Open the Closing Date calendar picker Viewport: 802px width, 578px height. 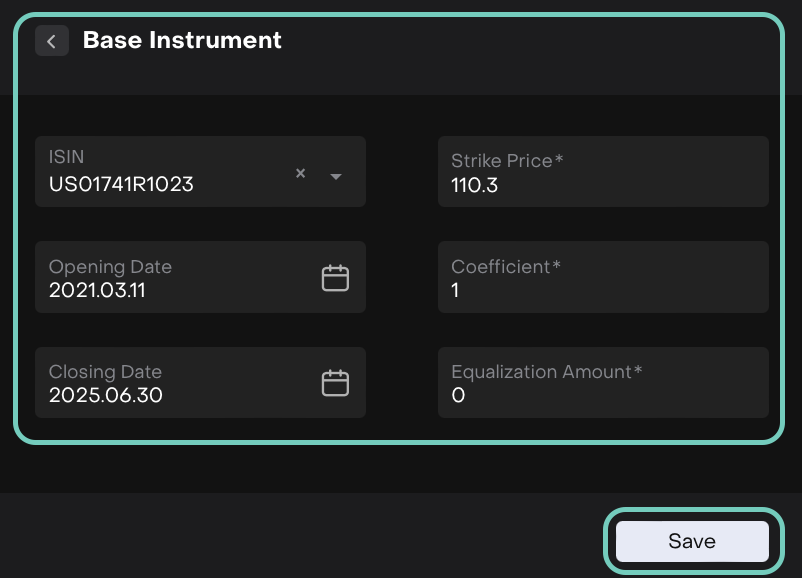335,383
